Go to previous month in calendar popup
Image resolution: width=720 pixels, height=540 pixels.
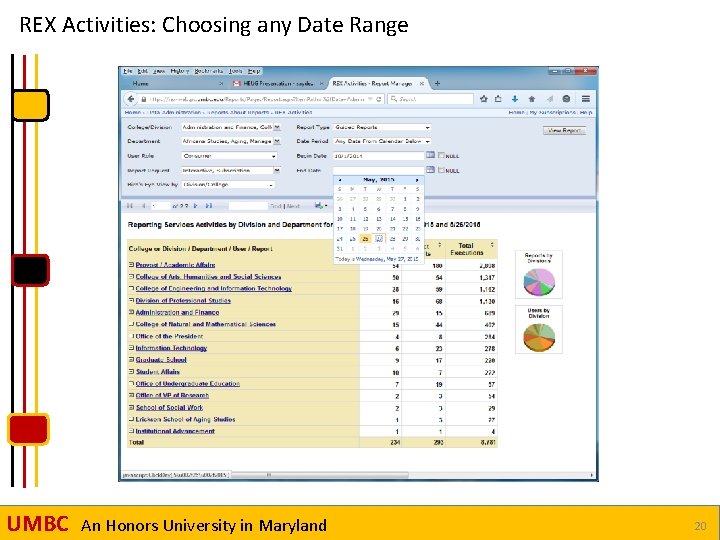tap(340, 180)
